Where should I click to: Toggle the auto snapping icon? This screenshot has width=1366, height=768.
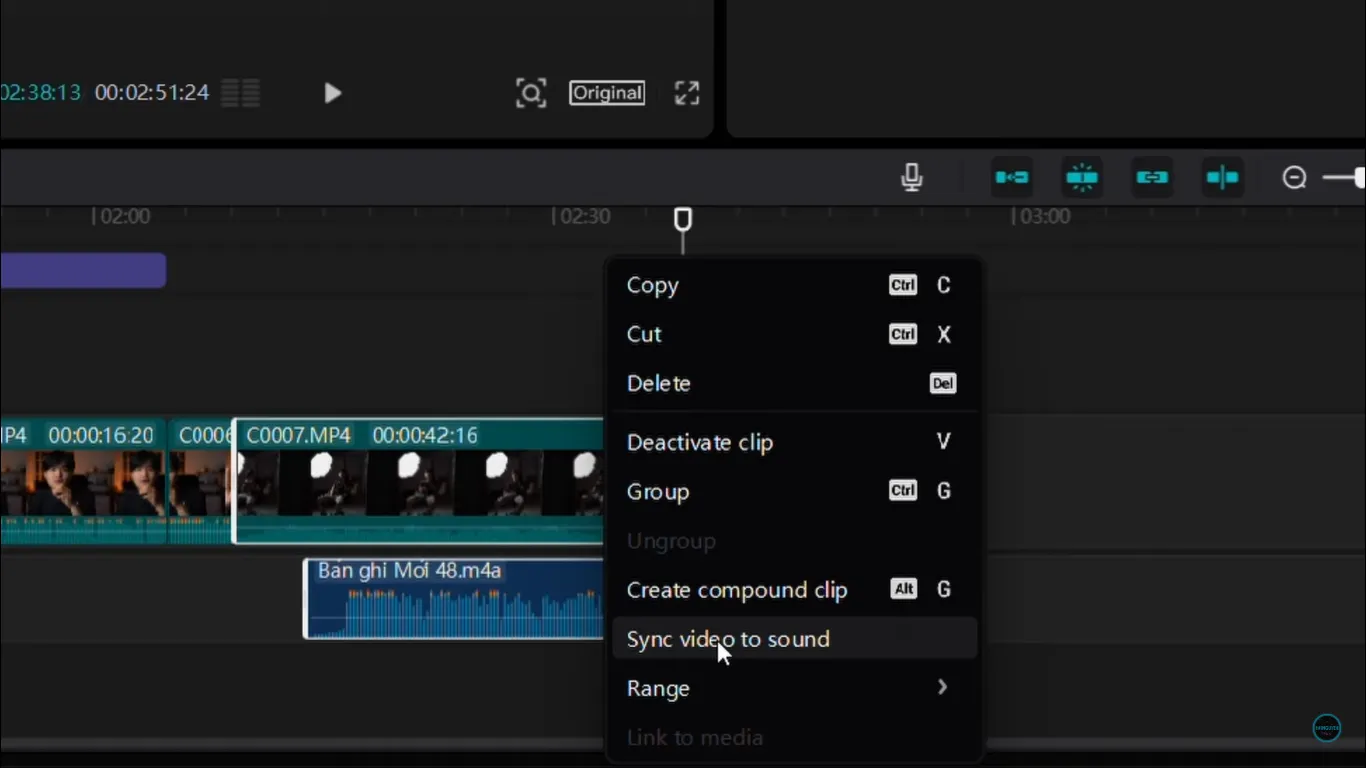(x=1082, y=178)
